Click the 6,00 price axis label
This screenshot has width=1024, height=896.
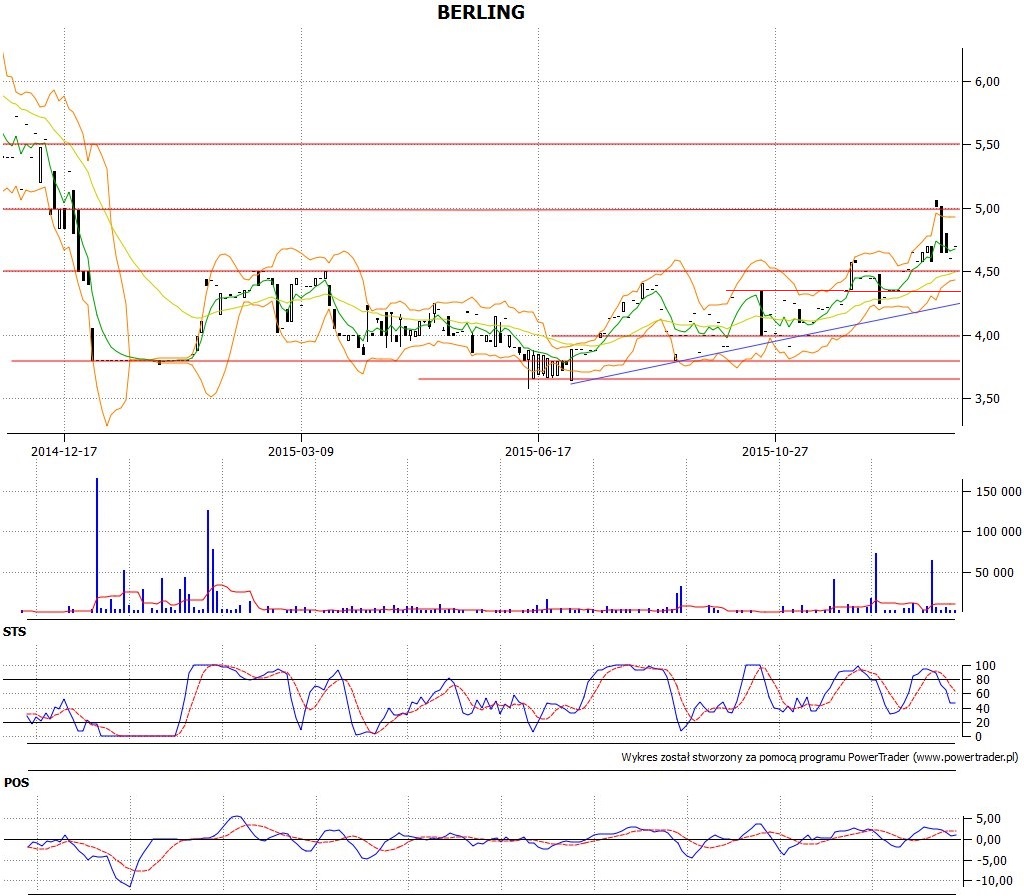987,82
